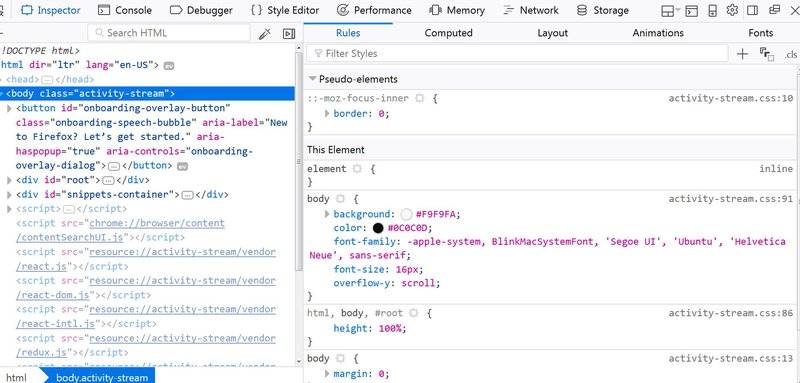Collapse the Pseudo-elements section
Screen dimensions: 800x383
pyautogui.click(x=312, y=79)
